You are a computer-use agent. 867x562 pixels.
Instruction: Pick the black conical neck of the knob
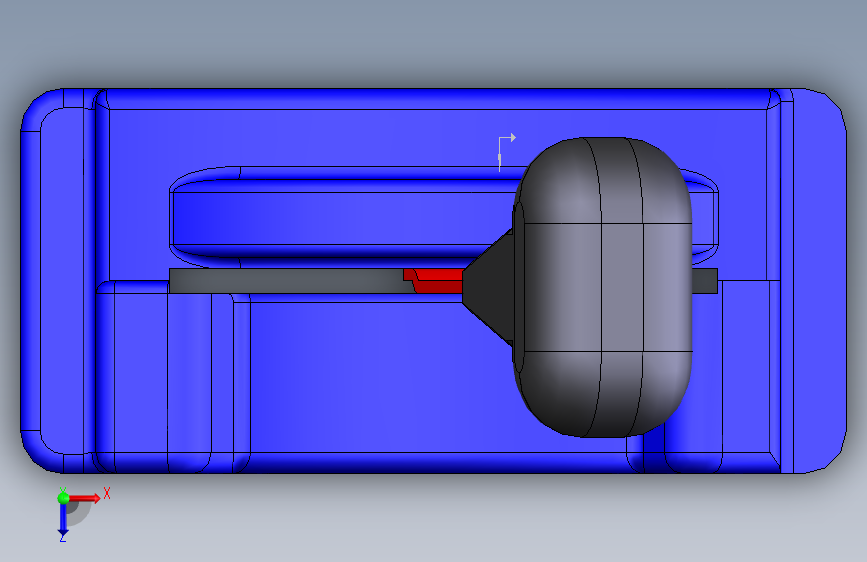pos(488,287)
